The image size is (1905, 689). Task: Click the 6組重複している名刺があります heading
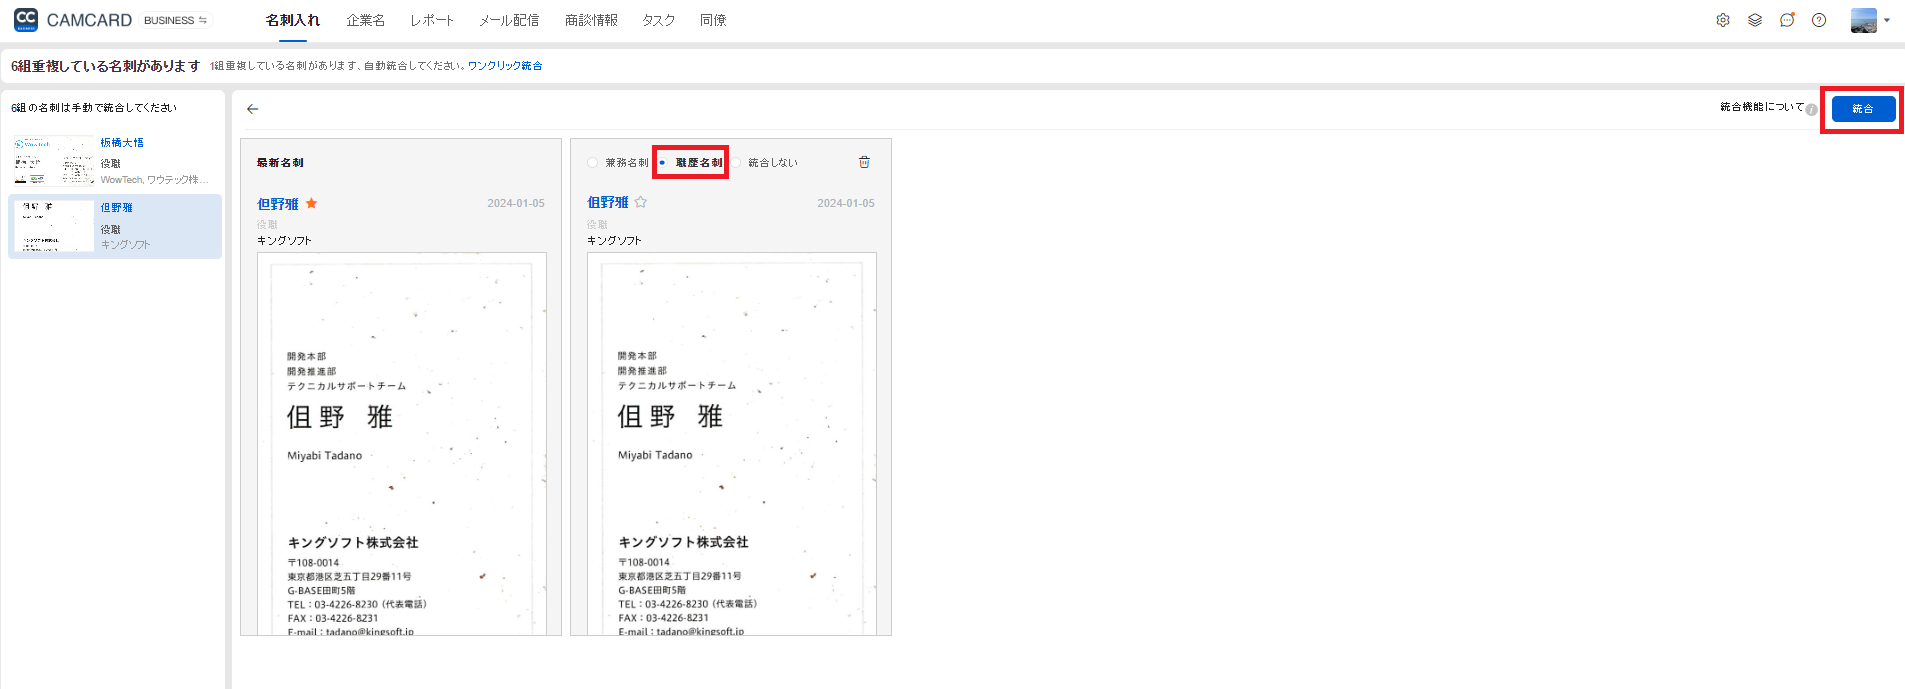tap(106, 66)
